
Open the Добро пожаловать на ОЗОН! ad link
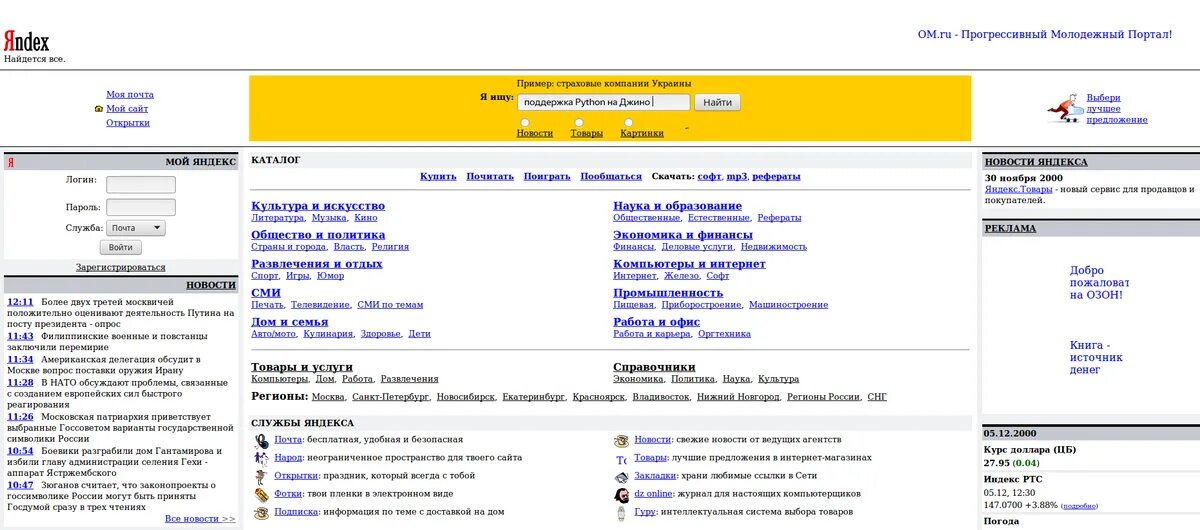(1099, 282)
